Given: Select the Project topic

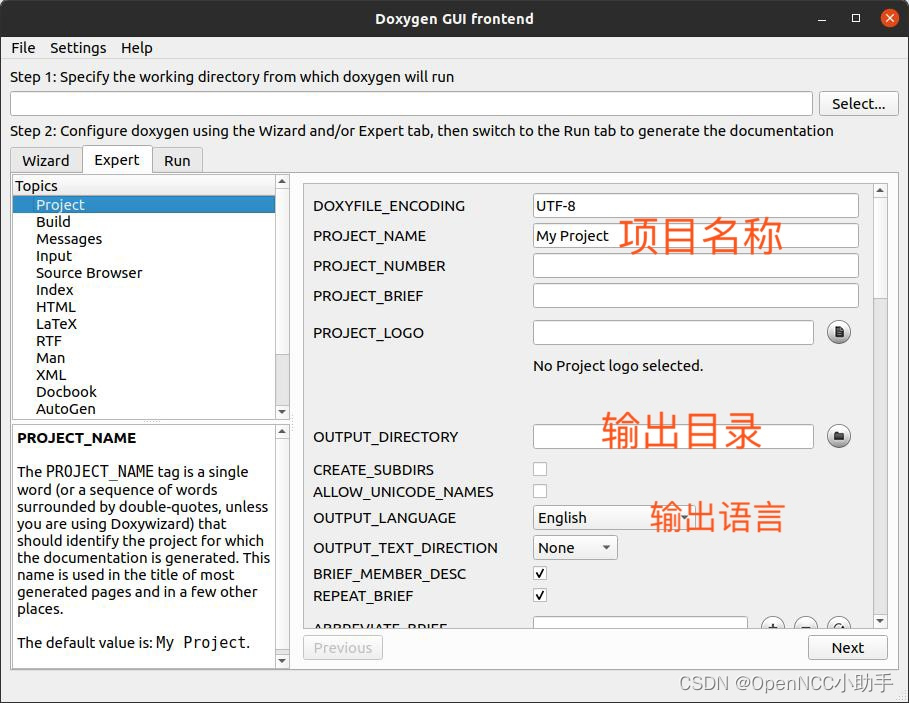Looking at the screenshot, I should (x=144, y=205).
